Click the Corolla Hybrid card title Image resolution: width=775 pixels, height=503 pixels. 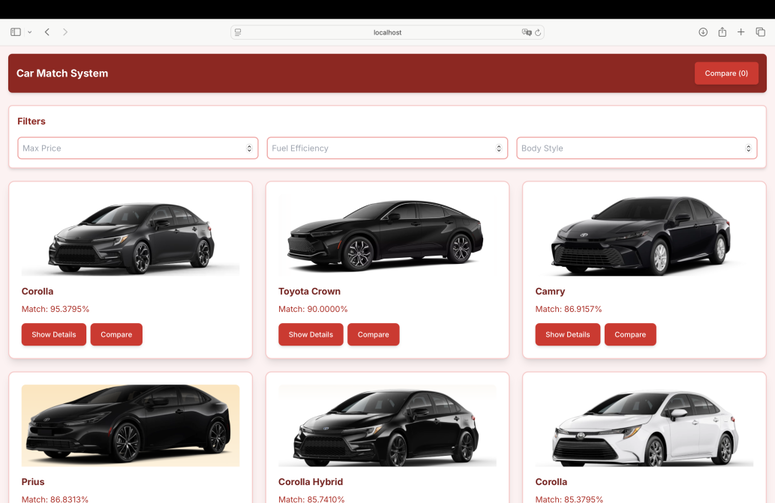point(310,482)
